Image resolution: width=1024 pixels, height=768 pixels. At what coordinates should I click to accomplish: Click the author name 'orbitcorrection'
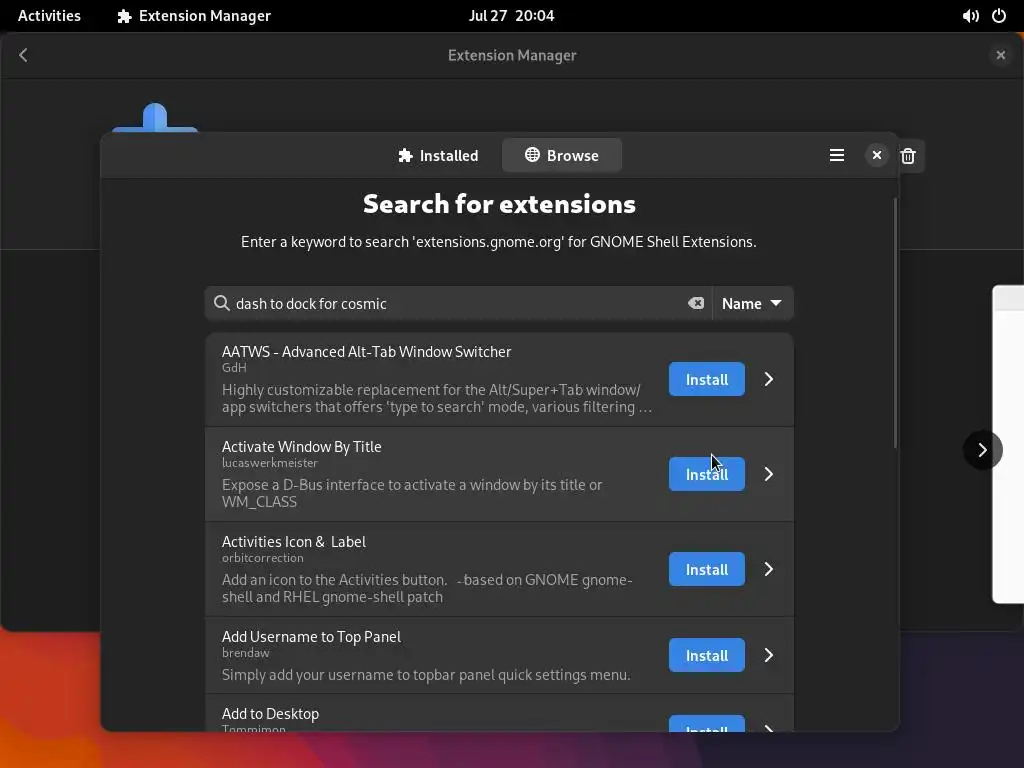(263, 558)
